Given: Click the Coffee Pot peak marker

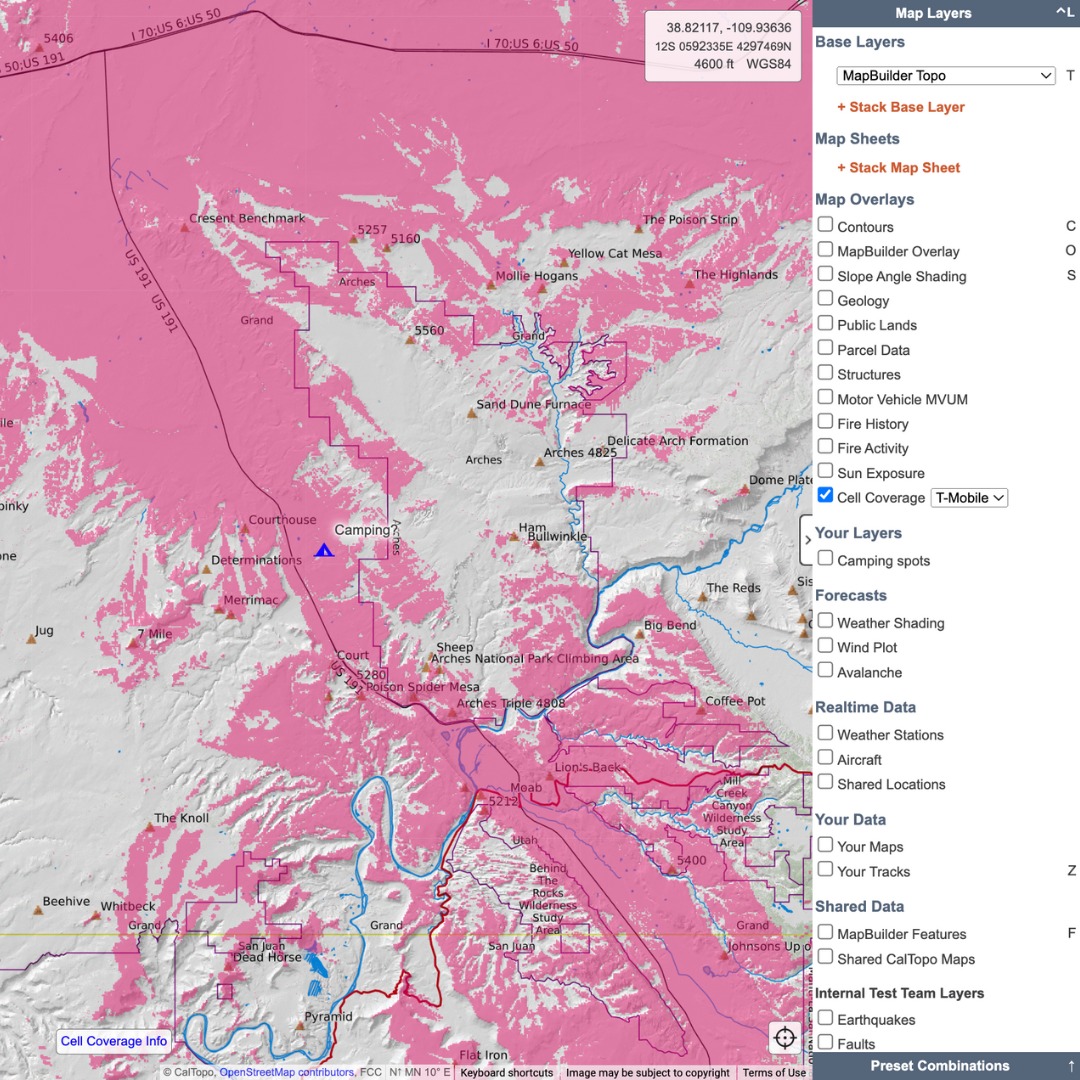Looking at the screenshot, I should click(x=700, y=710).
